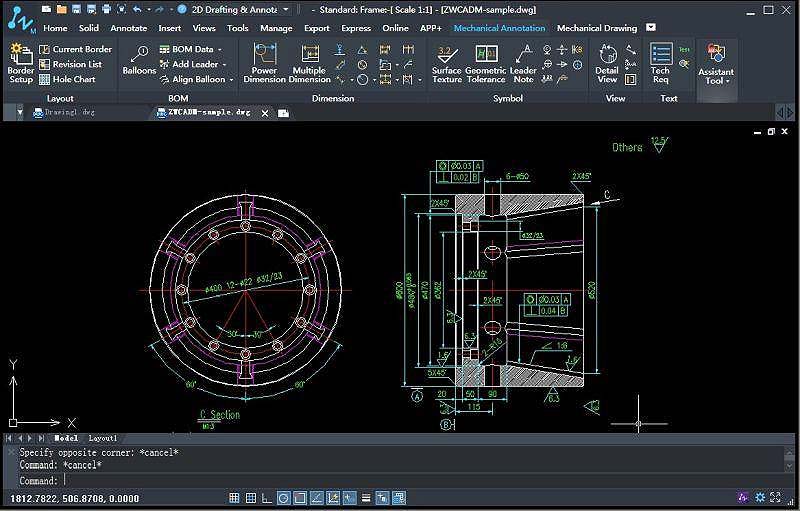Toggle Dynamic UCS in status bar

[333, 498]
